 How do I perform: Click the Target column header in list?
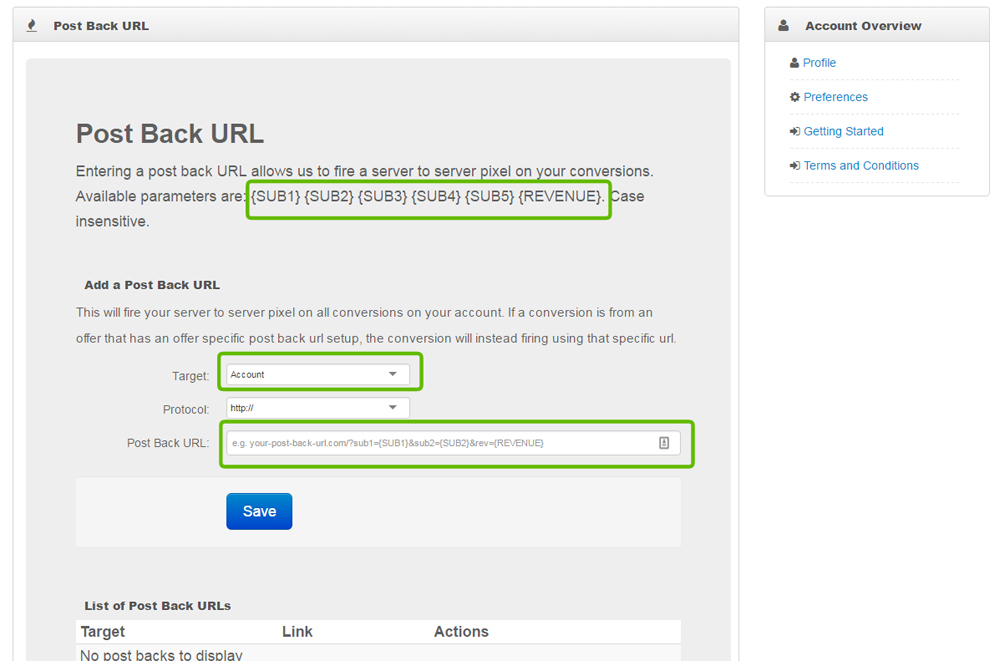point(103,632)
